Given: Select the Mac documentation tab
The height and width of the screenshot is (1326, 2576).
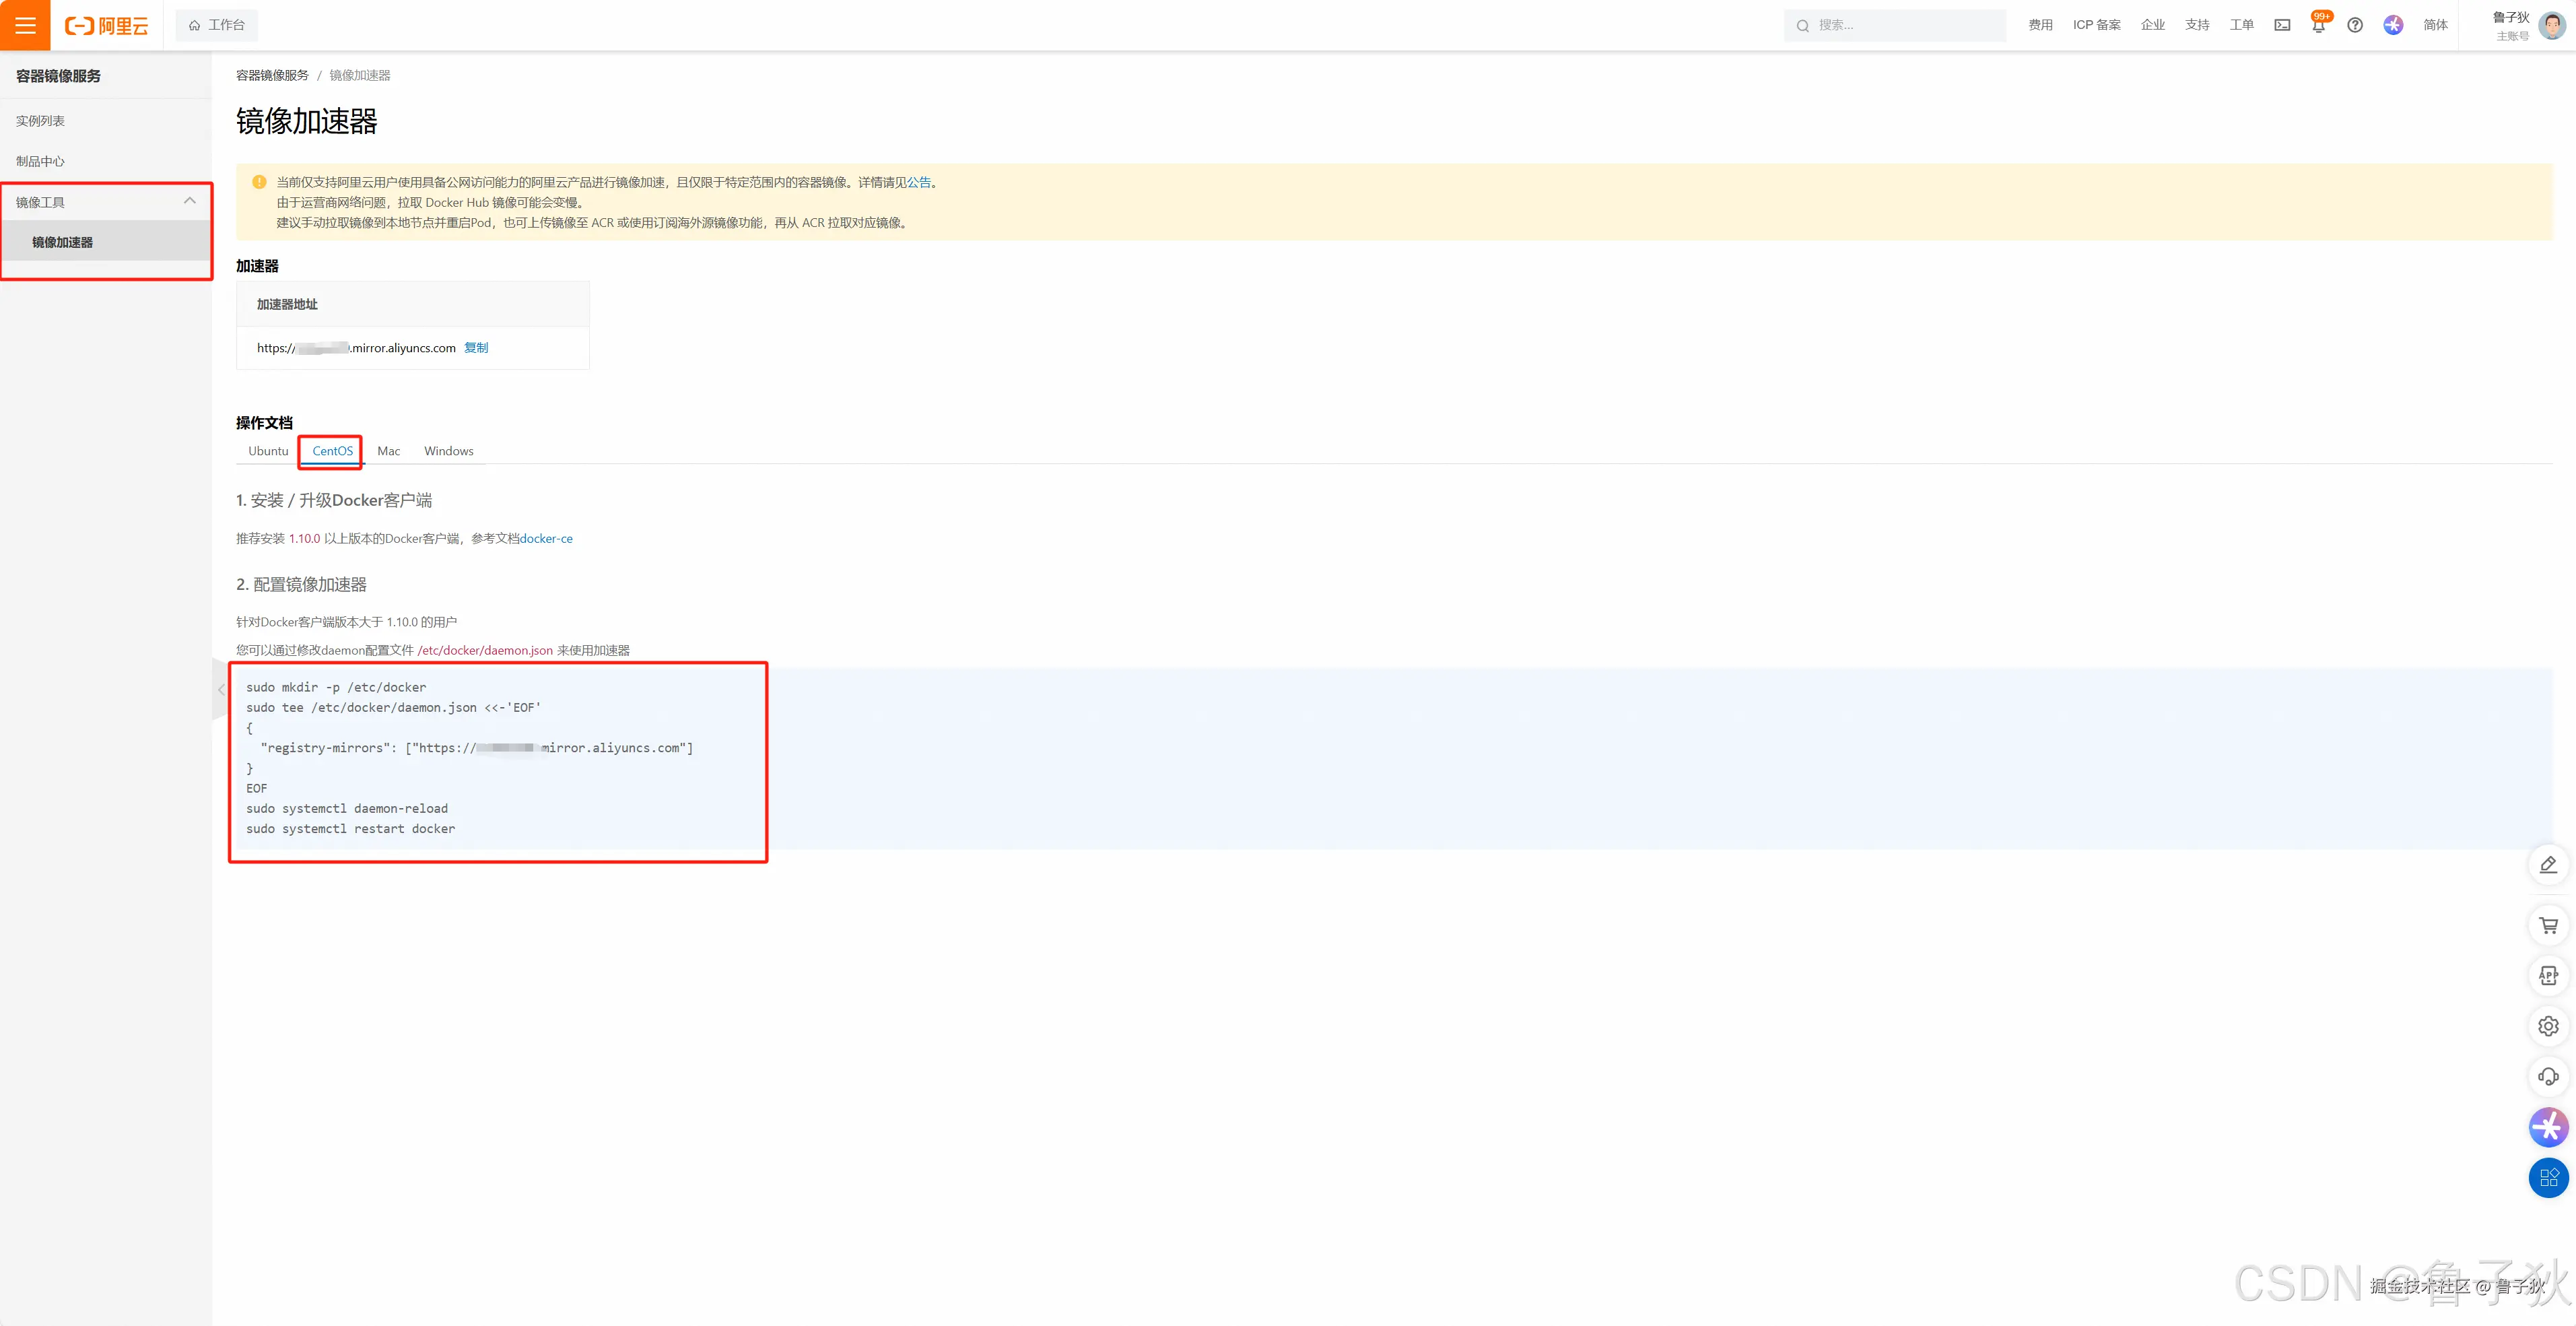Looking at the screenshot, I should tap(388, 451).
